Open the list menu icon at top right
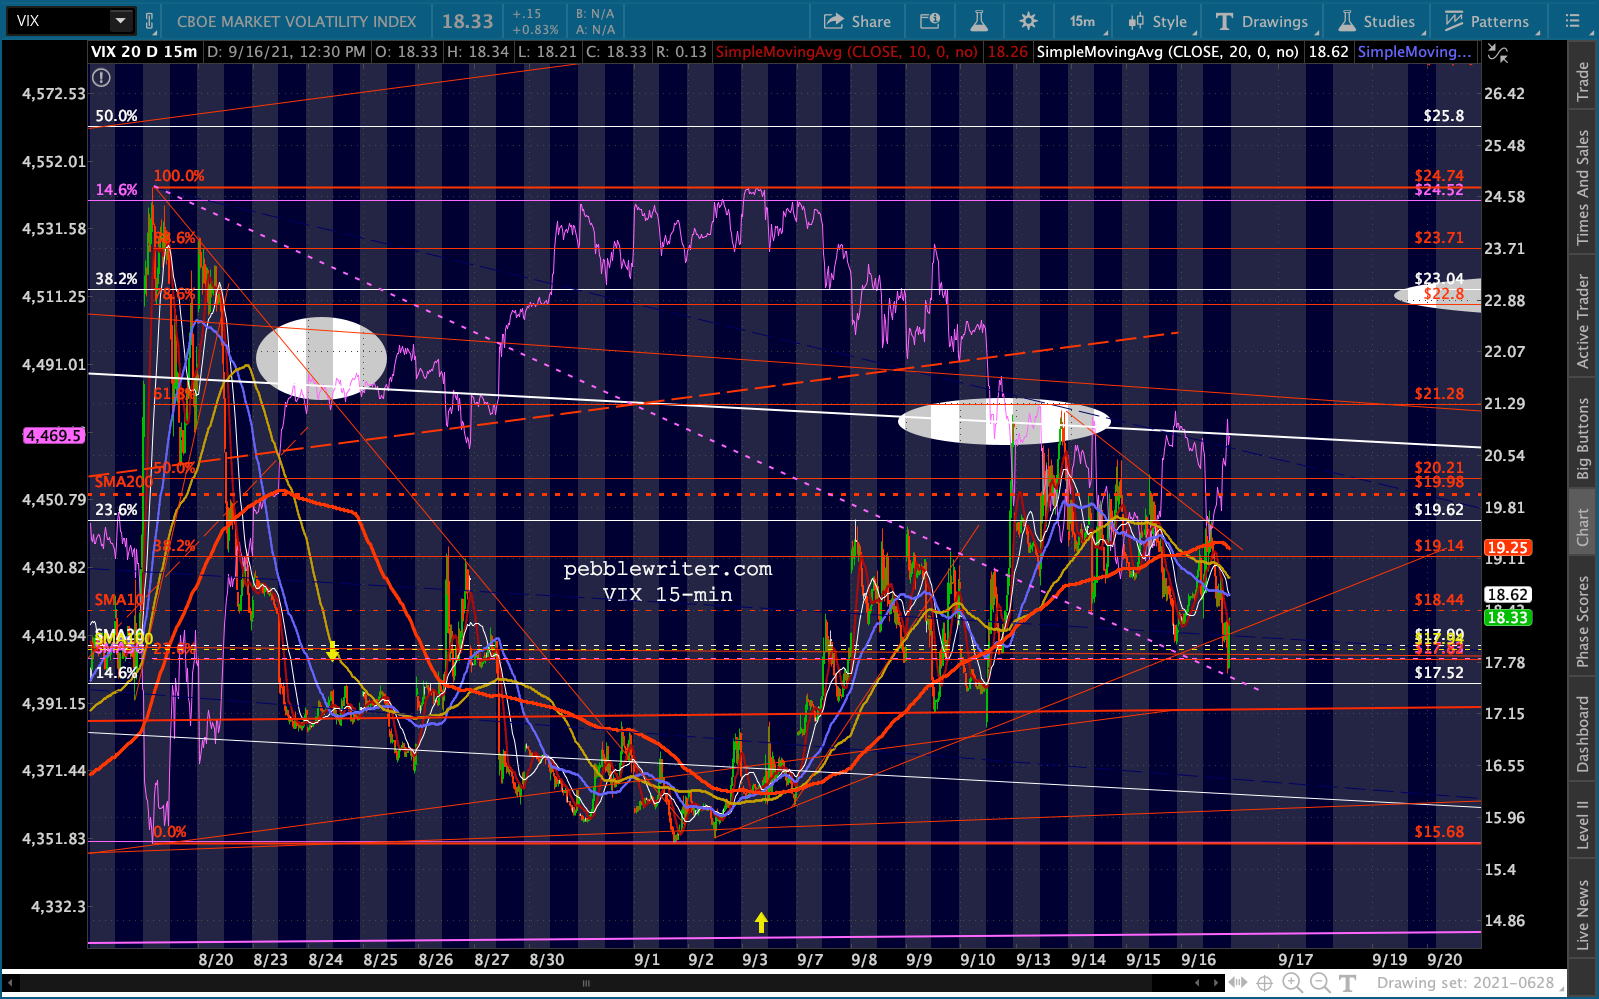The width and height of the screenshot is (1599, 999). click(1573, 21)
